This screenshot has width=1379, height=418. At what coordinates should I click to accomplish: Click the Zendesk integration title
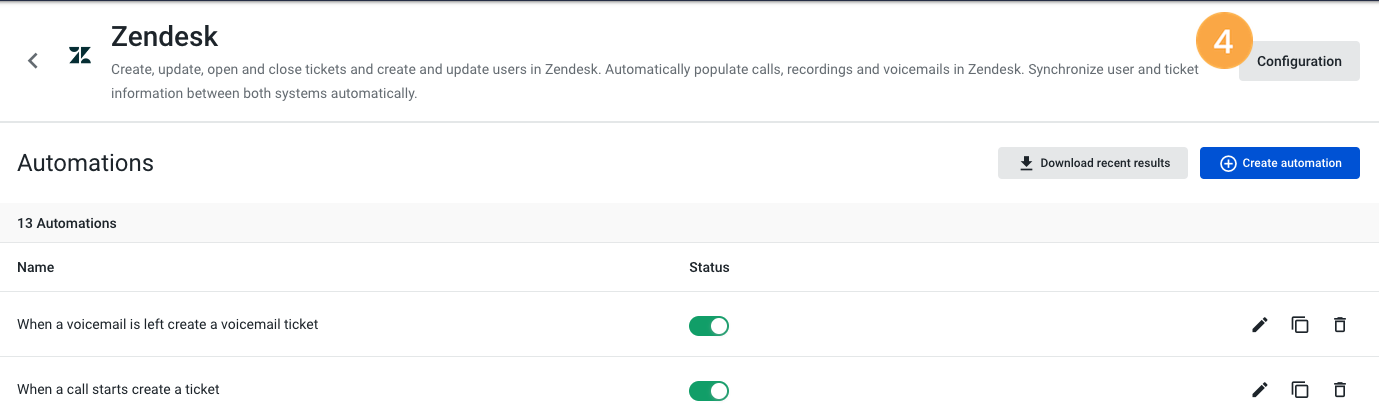click(165, 36)
